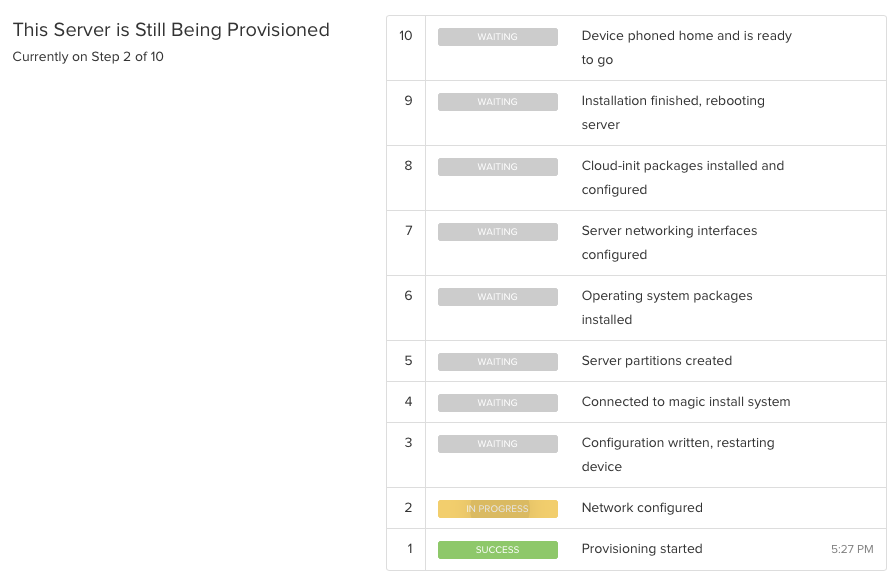This screenshot has height=586, width=892.
Task: Click 'Operating system packages installed' text
Action: 667,308
